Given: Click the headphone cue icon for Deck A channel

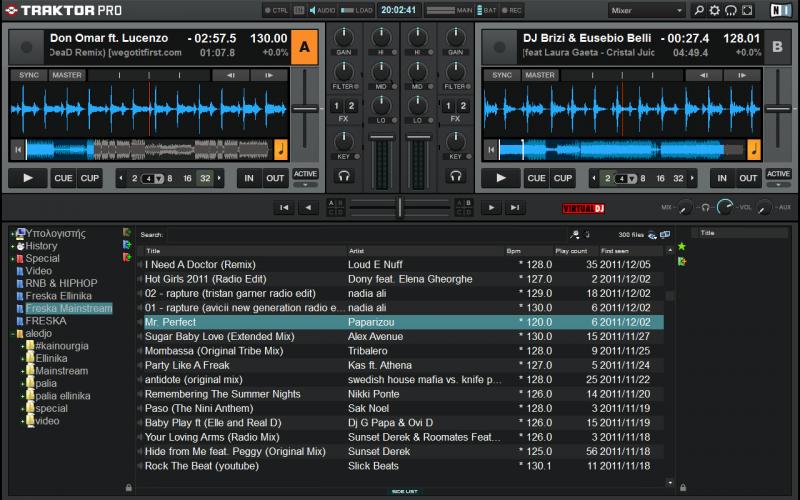Looking at the screenshot, I should click(x=344, y=176).
